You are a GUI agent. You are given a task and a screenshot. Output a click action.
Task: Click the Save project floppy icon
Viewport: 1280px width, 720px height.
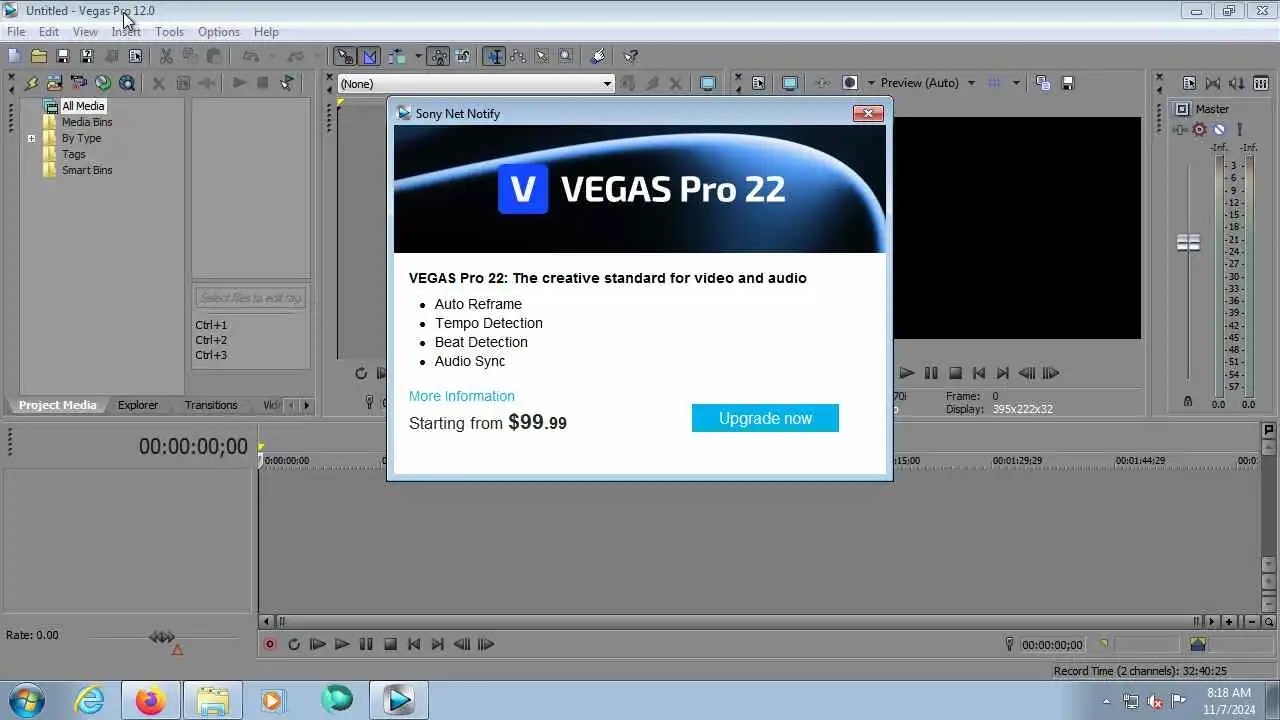(62, 56)
